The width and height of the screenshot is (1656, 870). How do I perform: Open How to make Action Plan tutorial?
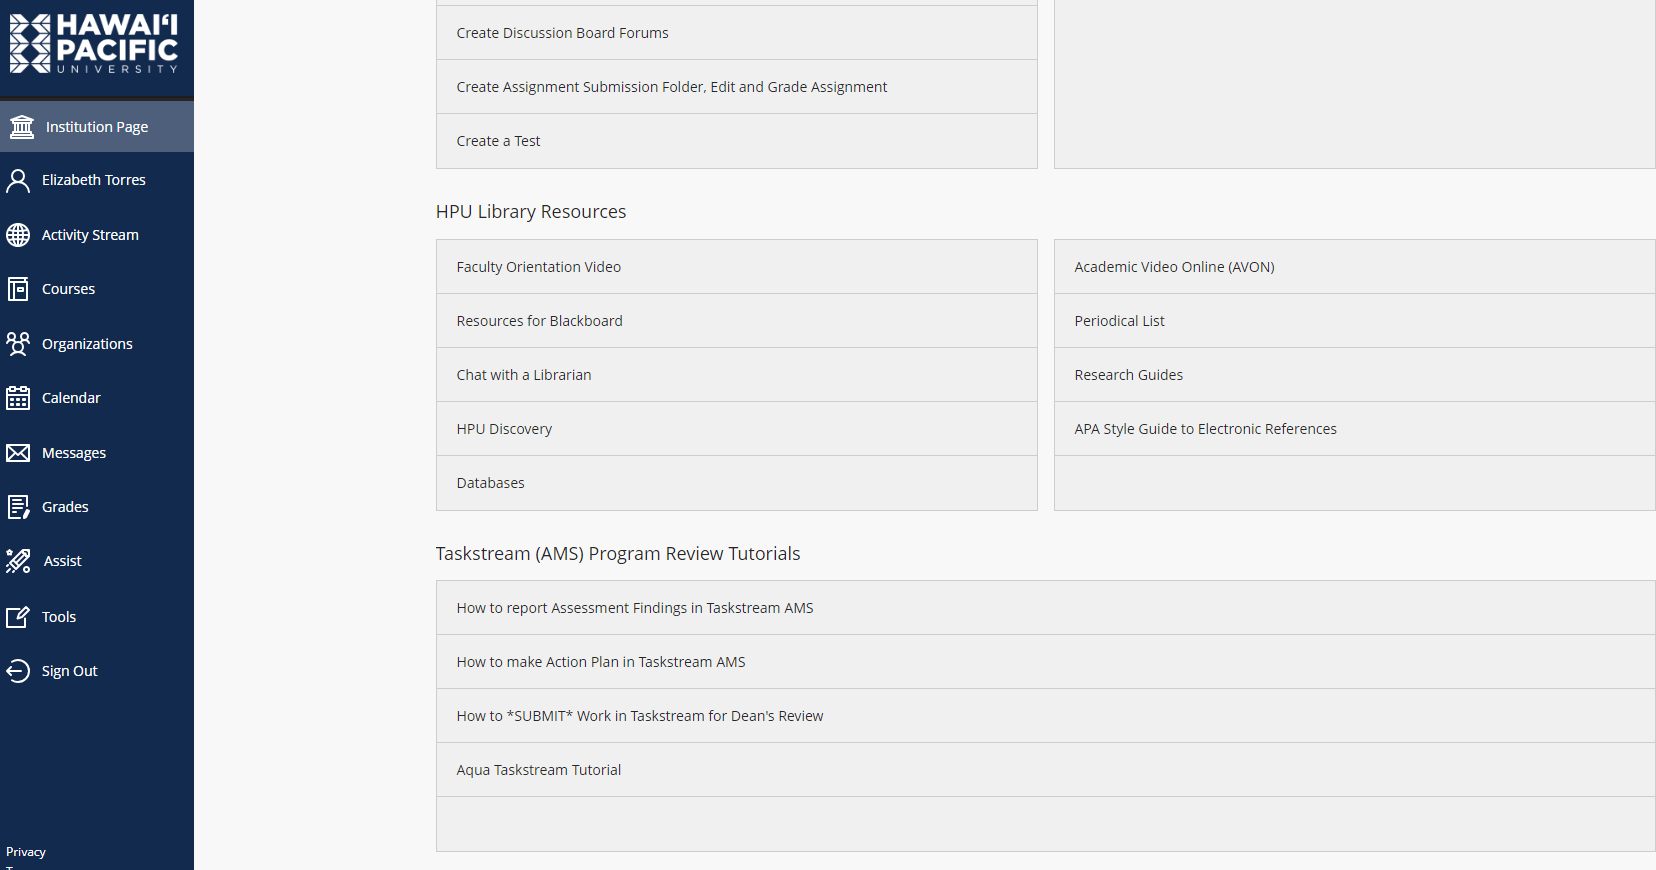(x=1046, y=662)
